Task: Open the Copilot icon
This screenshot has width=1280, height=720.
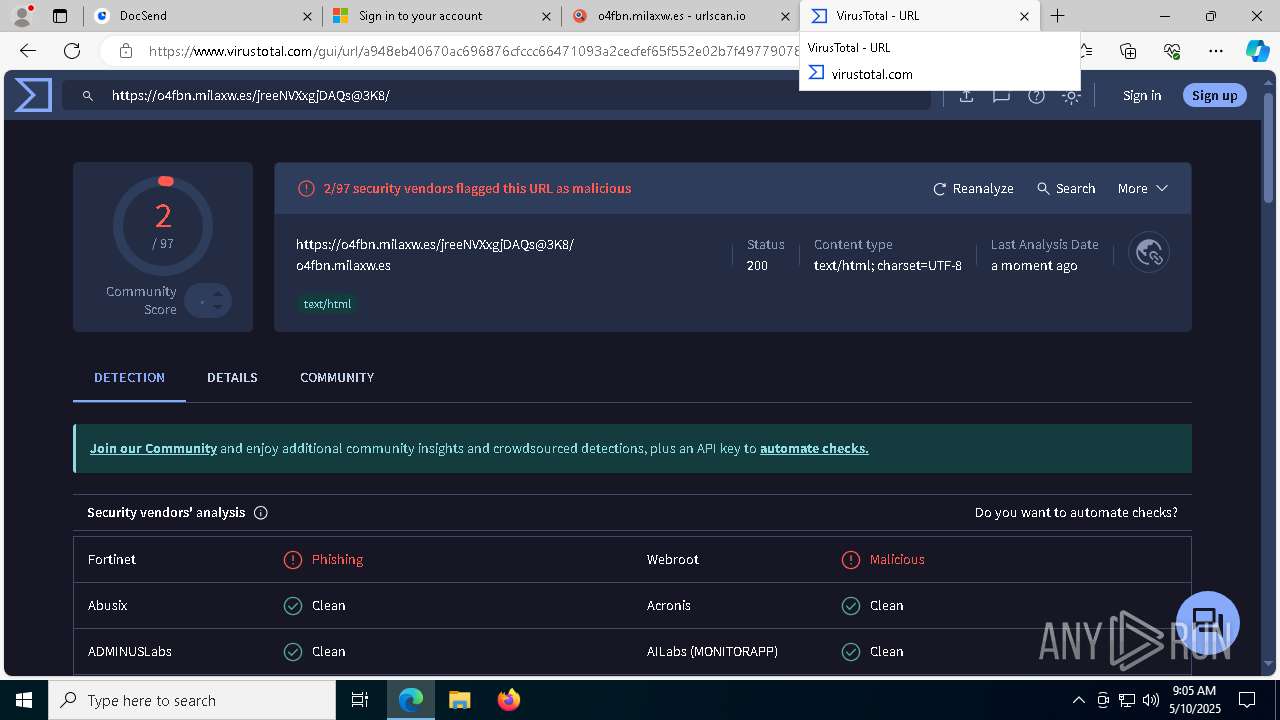Action: [x=1257, y=51]
